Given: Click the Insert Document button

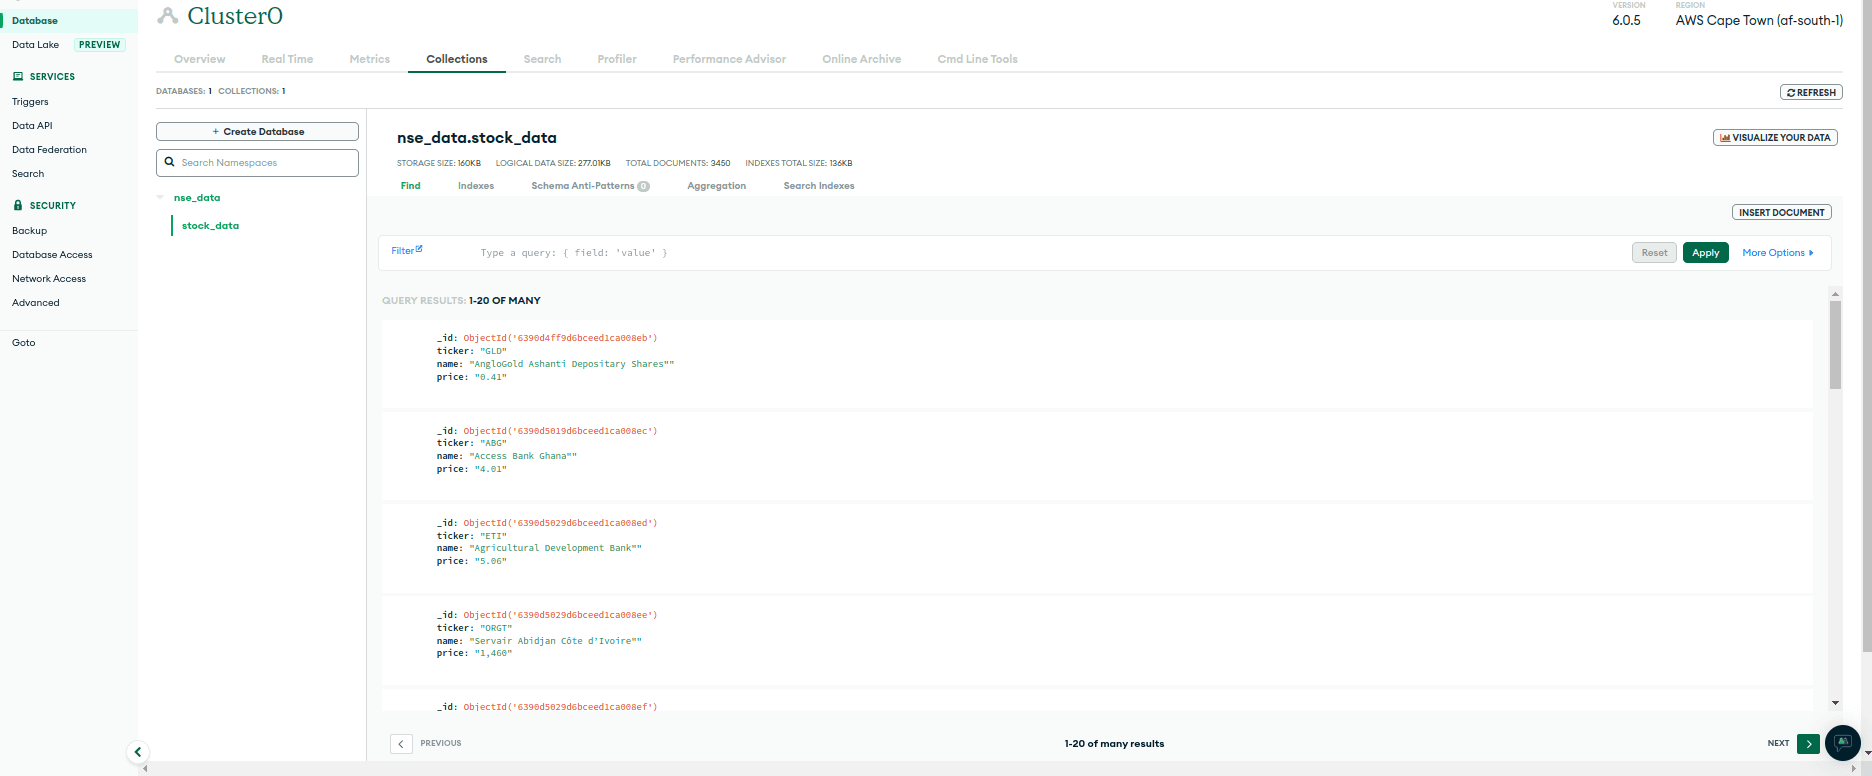Looking at the screenshot, I should (x=1781, y=212).
